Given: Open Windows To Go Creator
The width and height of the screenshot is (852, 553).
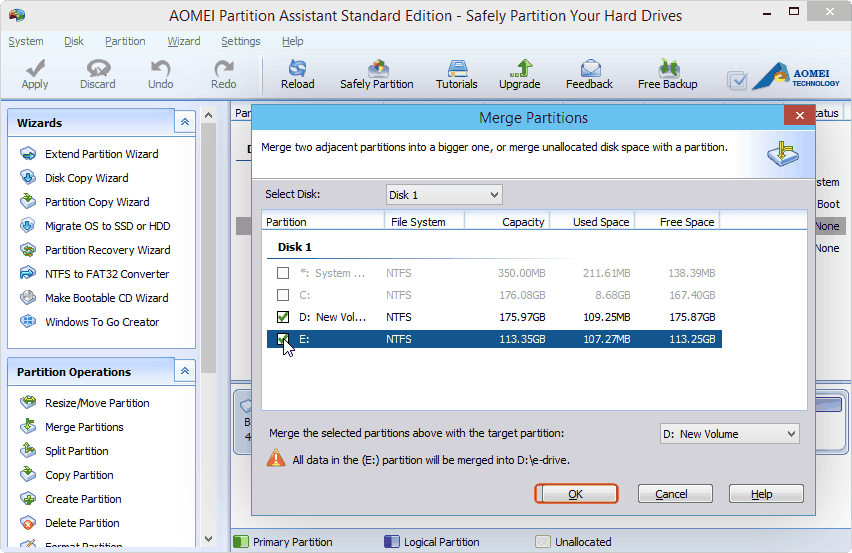Looking at the screenshot, I should click(x=102, y=322).
